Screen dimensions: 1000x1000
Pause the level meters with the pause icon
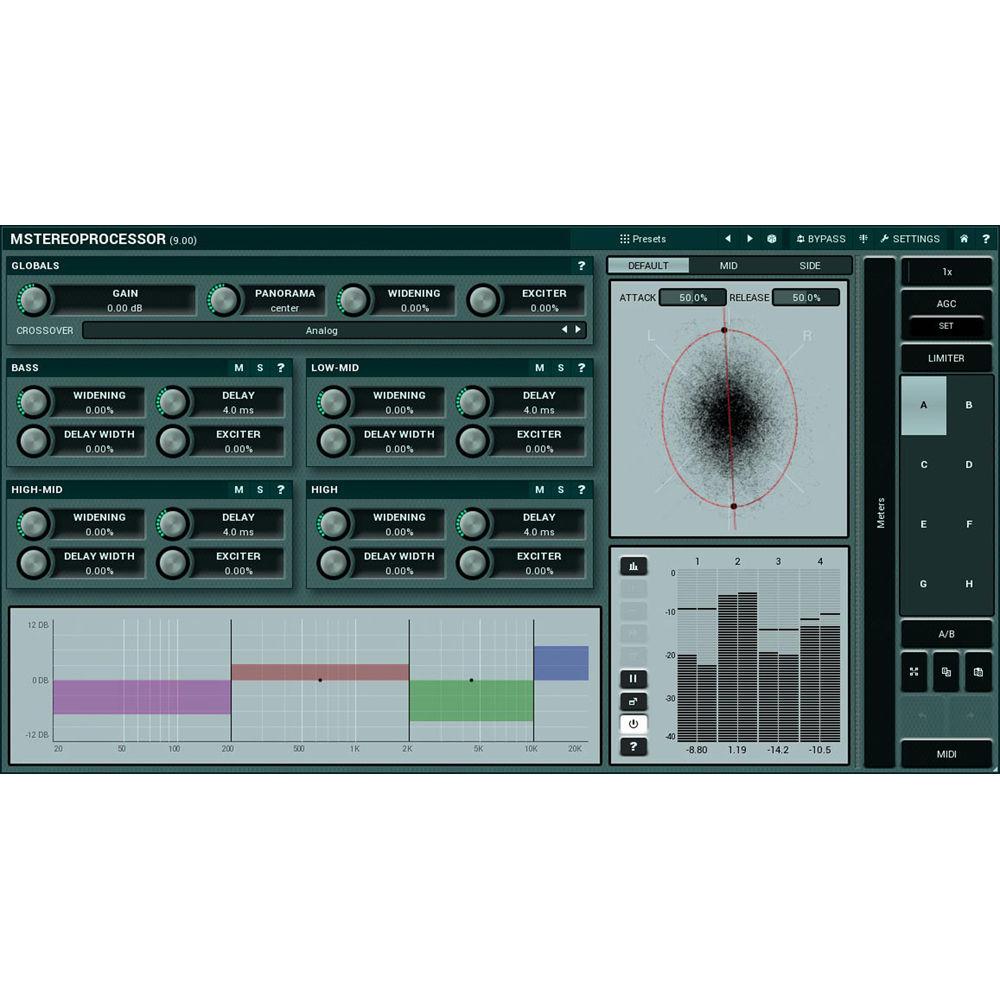(x=634, y=678)
